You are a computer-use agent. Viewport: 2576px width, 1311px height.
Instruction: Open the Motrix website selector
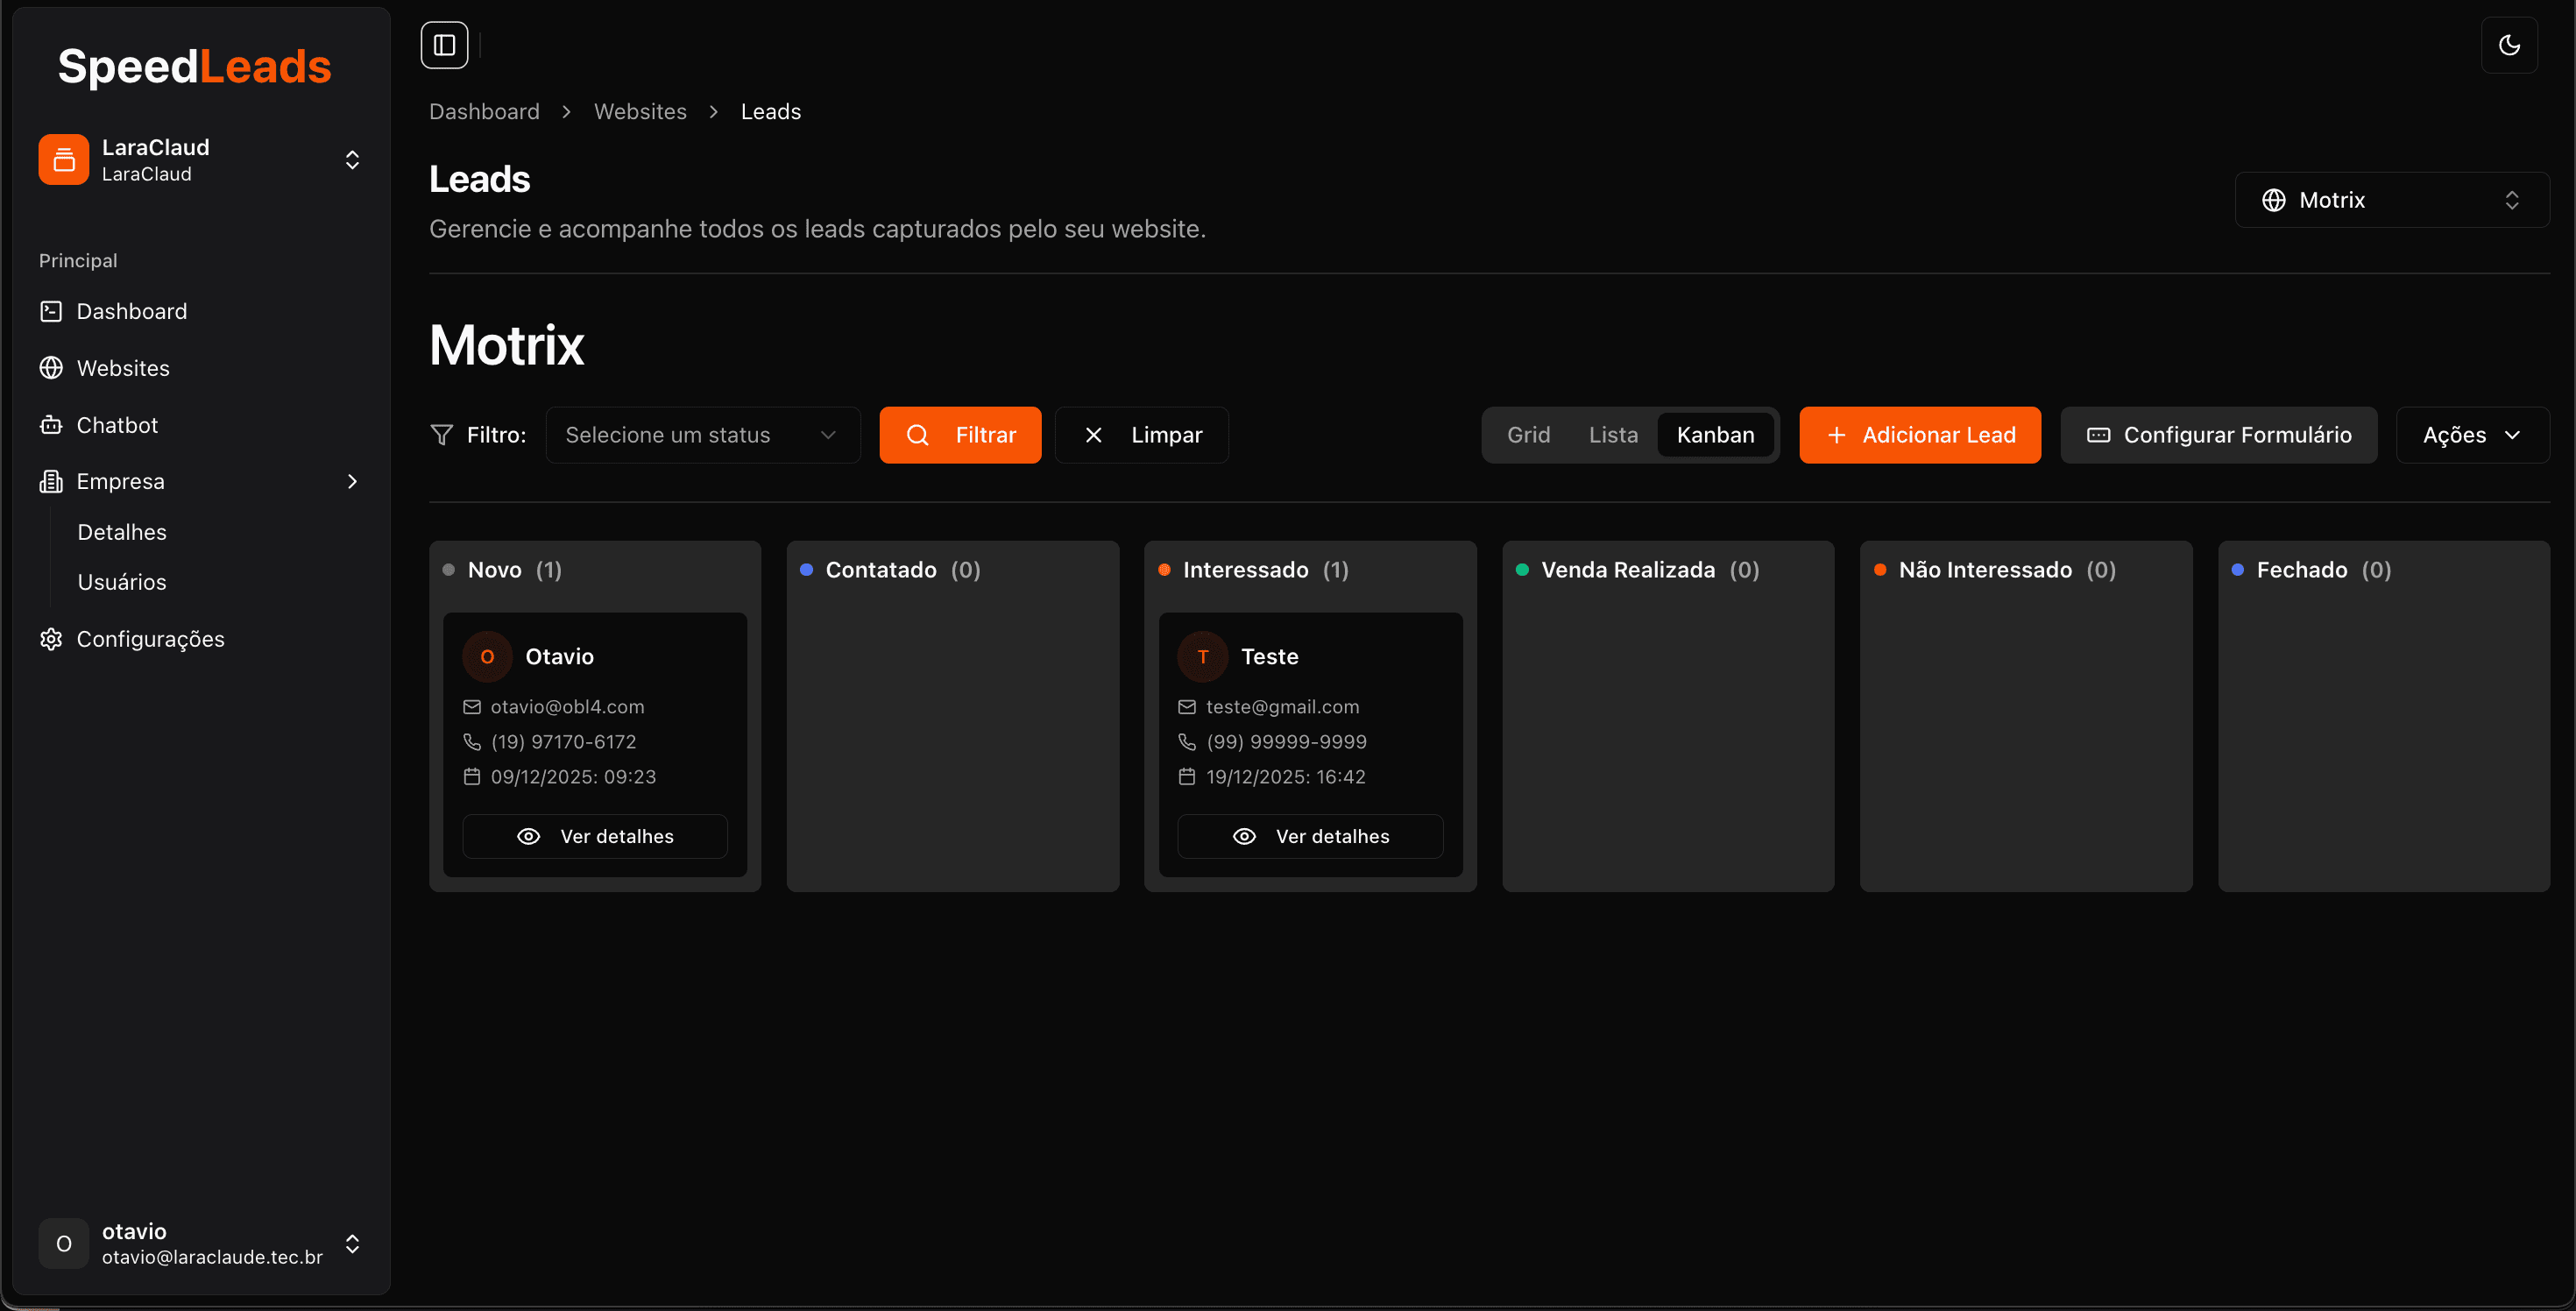(x=2392, y=199)
